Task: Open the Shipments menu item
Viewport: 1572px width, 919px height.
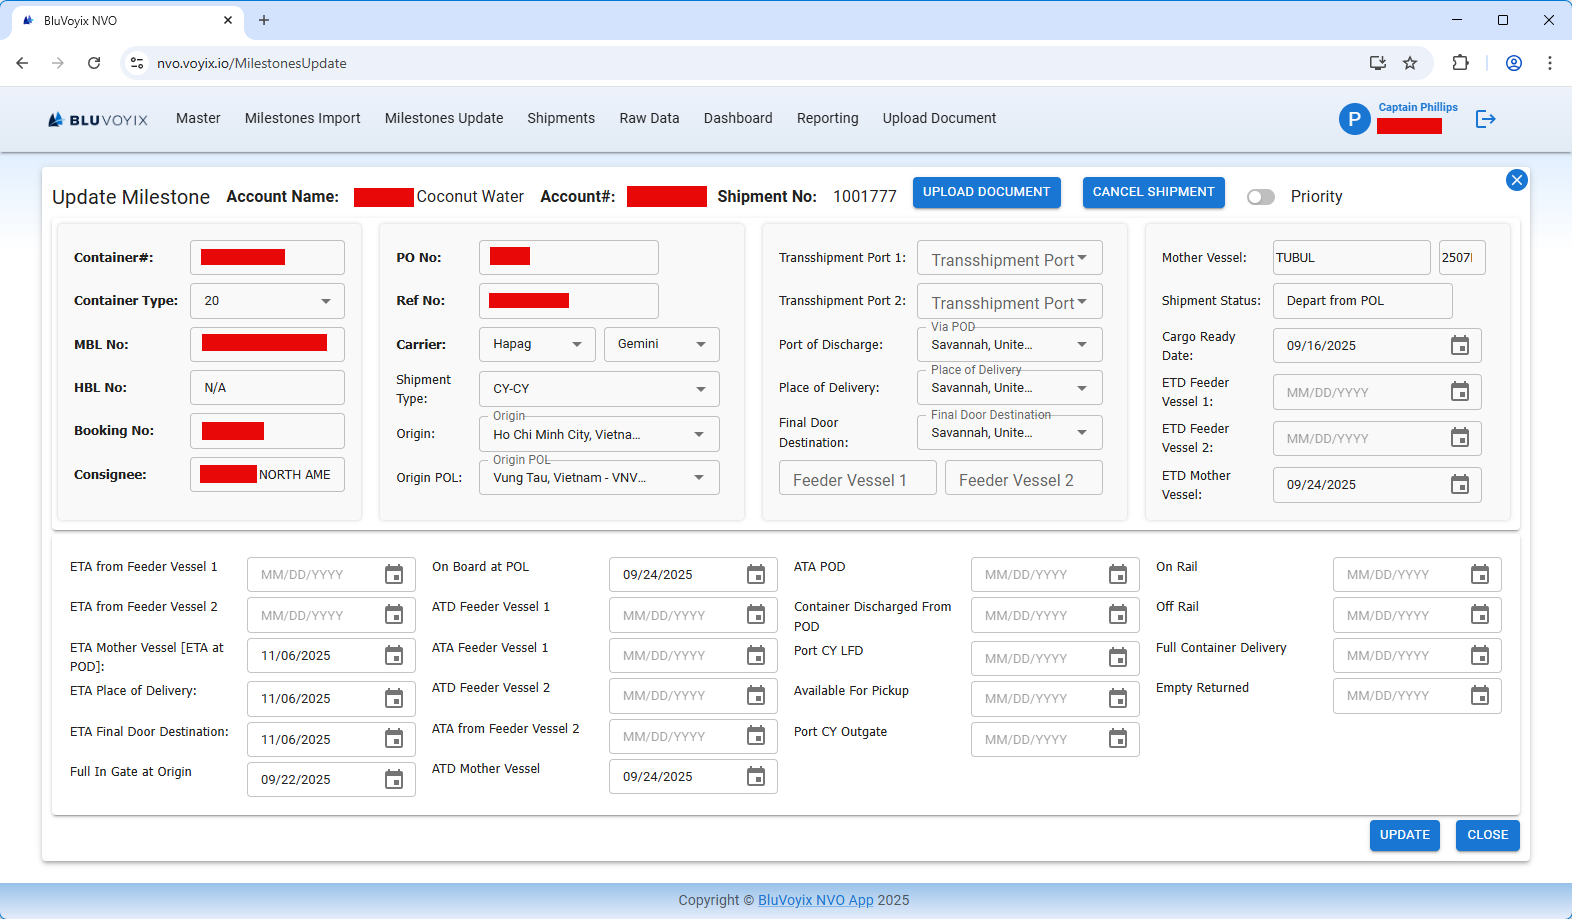Action: pyautogui.click(x=561, y=118)
